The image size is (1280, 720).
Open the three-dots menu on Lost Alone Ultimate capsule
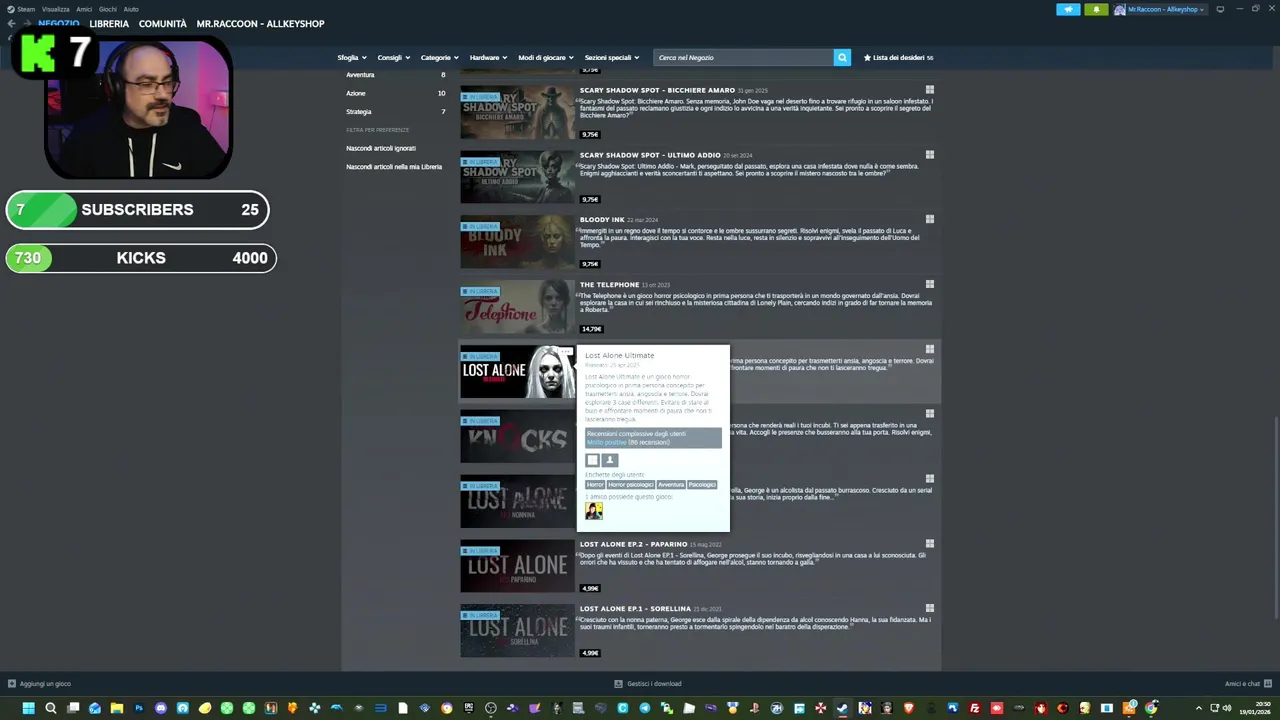coord(567,351)
